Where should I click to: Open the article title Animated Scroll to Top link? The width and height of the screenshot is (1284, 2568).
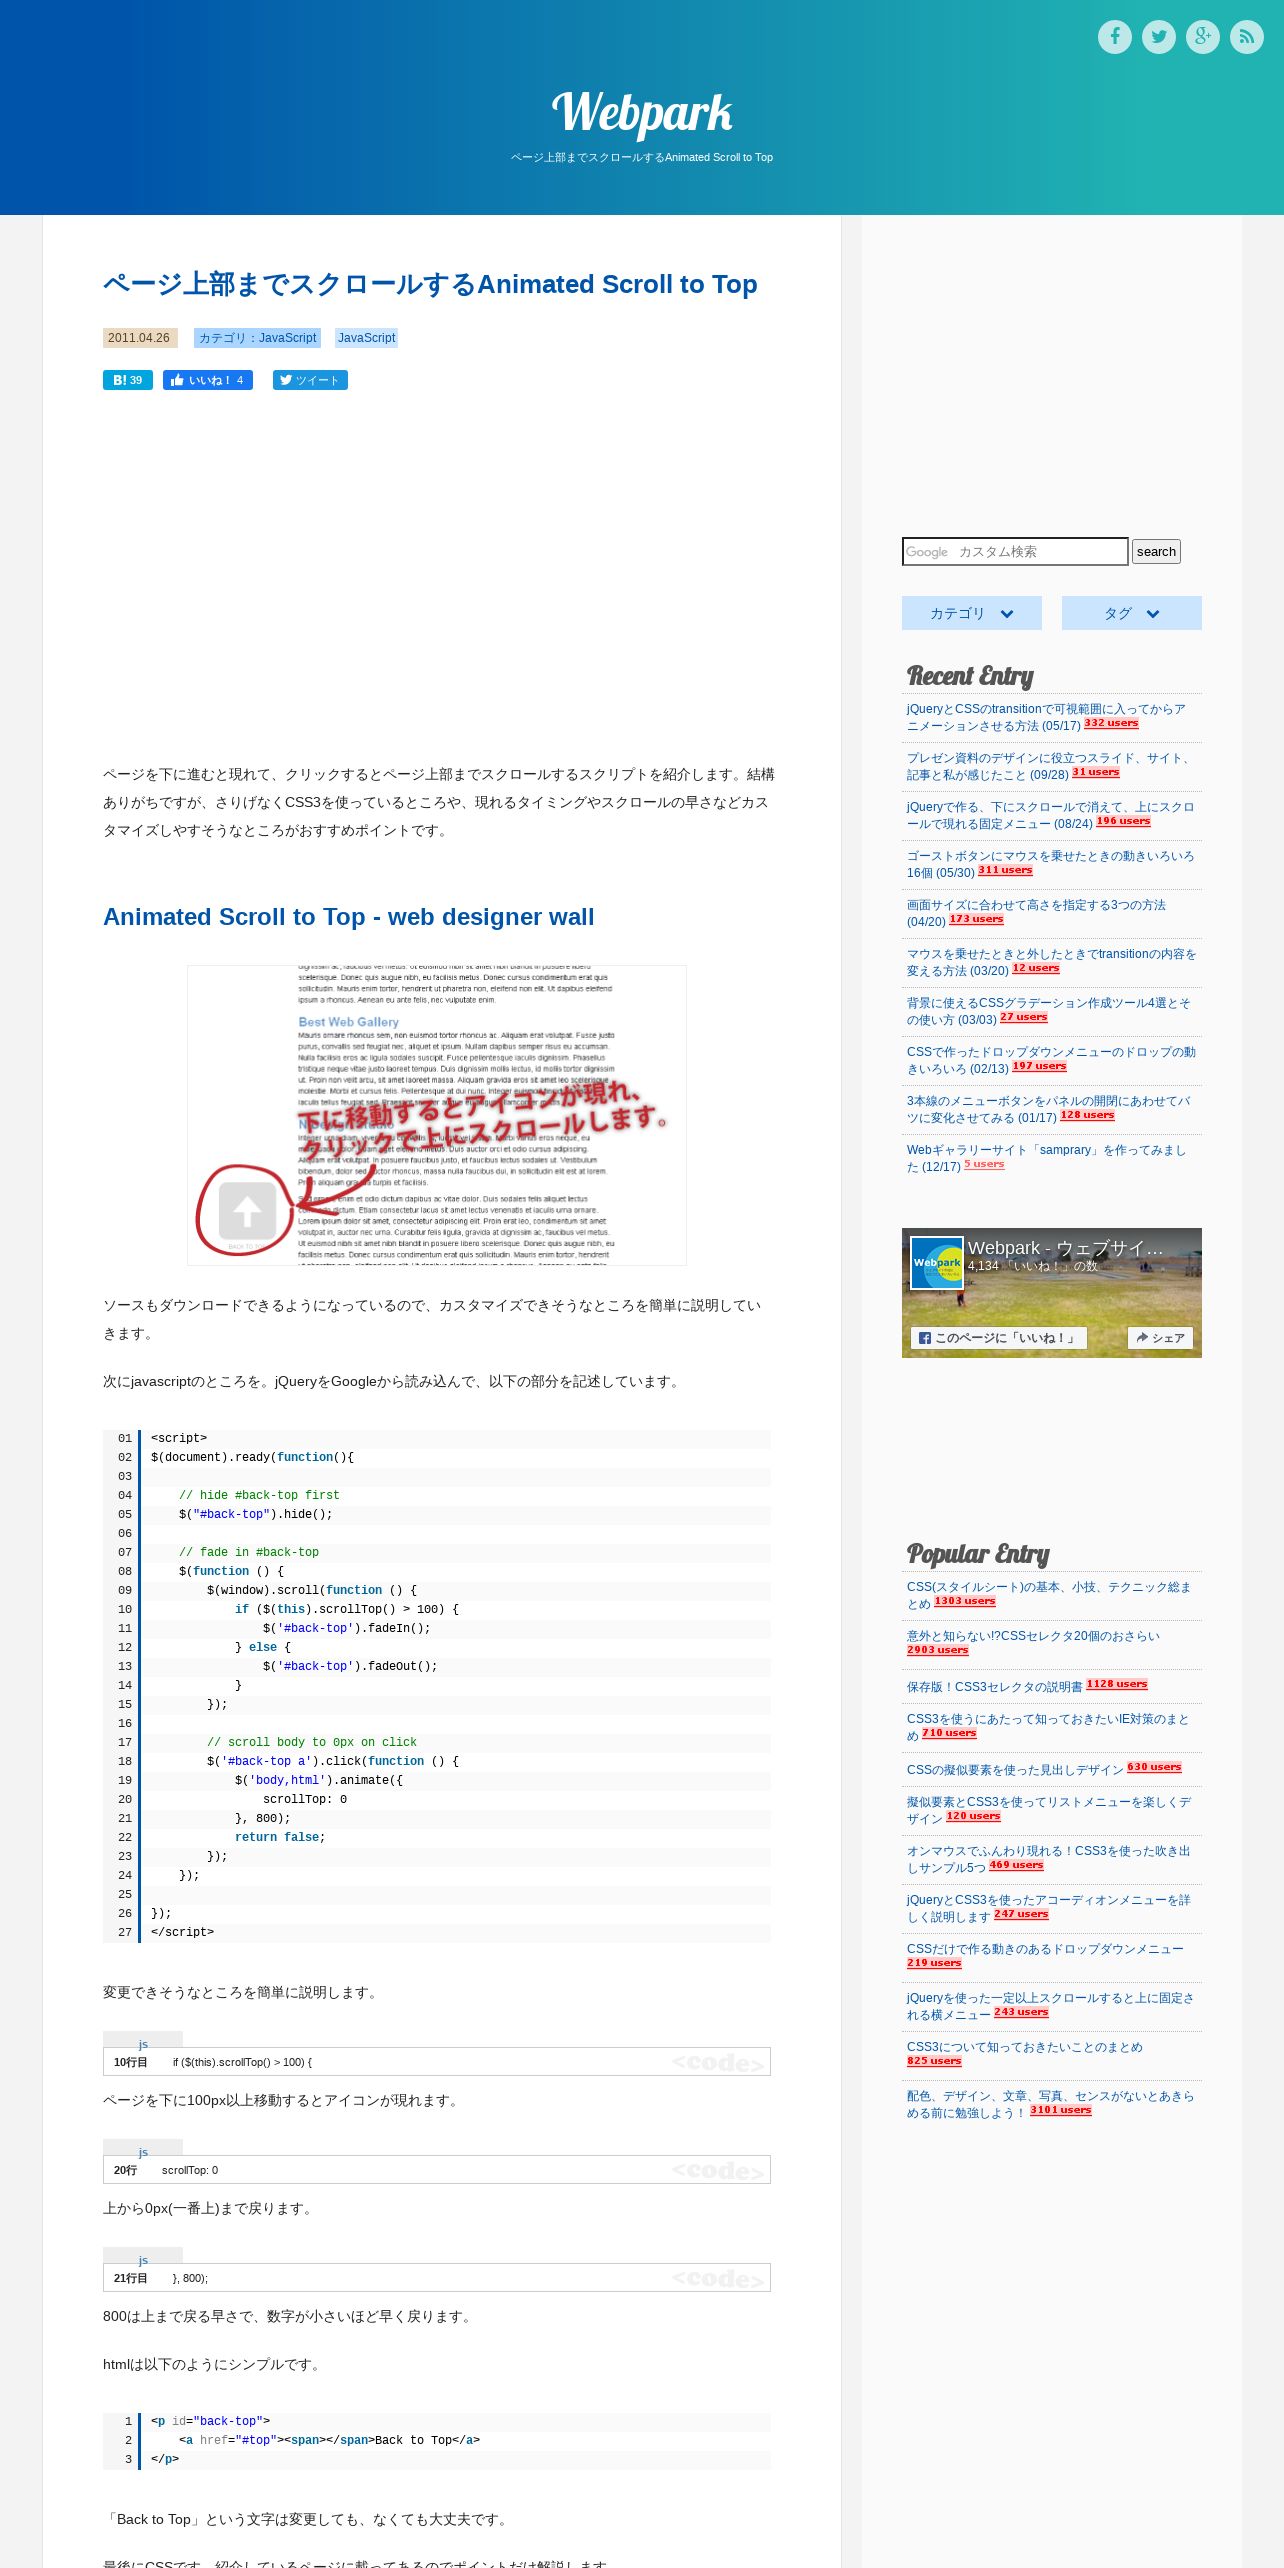click(430, 284)
